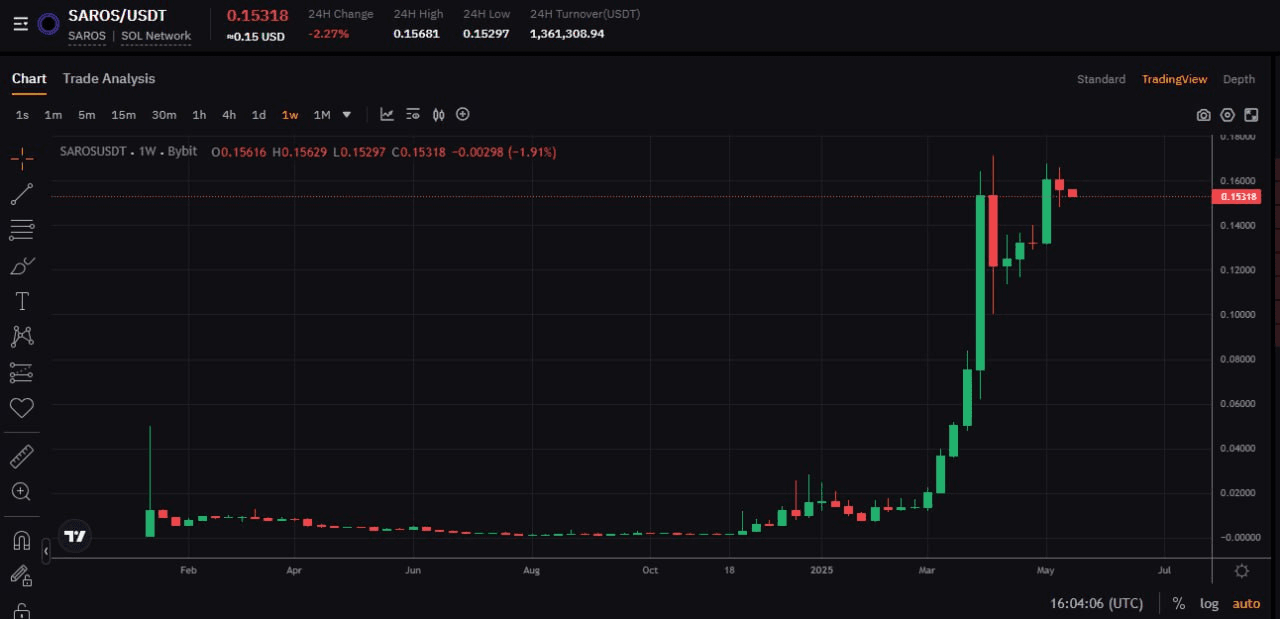Enable magnet snap mode
1280x619 pixels.
pyautogui.click(x=21, y=540)
